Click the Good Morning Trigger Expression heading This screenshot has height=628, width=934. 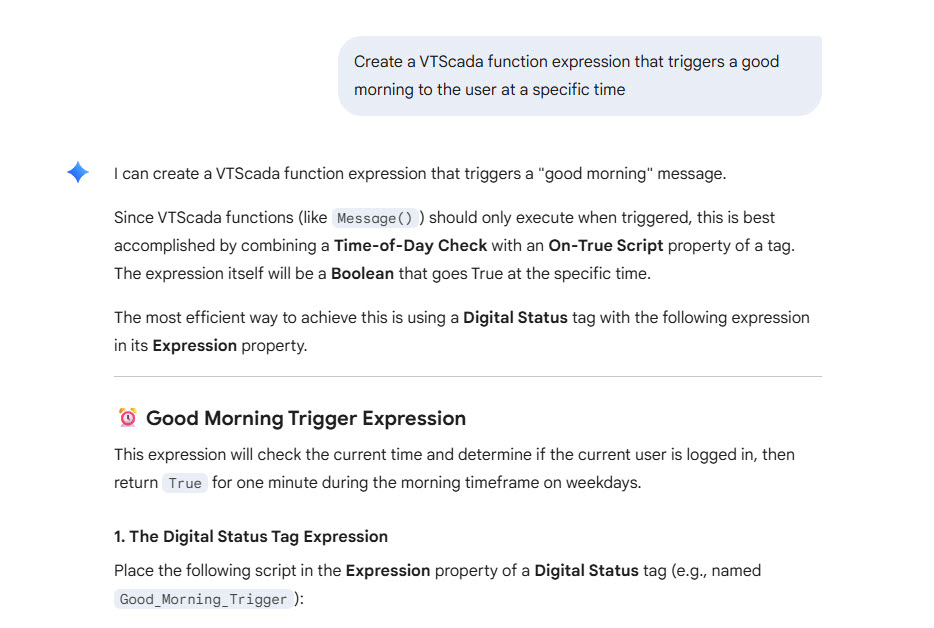[x=305, y=418]
